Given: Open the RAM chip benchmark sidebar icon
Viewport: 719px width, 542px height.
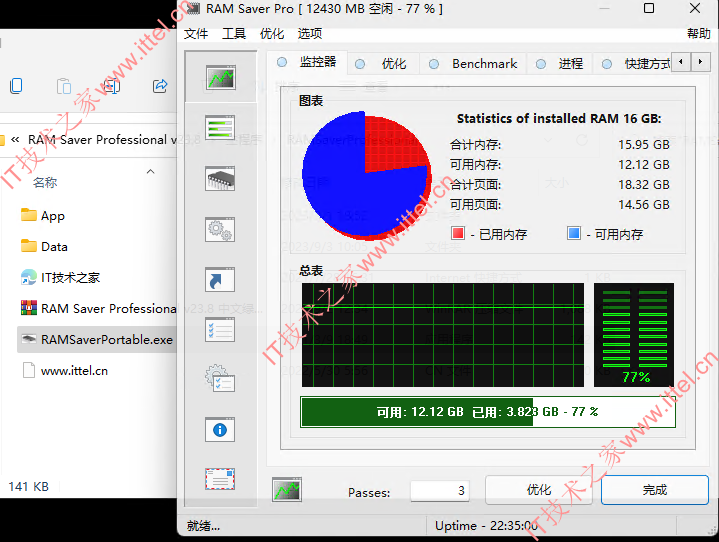Looking at the screenshot, I should tap(220, 178).
